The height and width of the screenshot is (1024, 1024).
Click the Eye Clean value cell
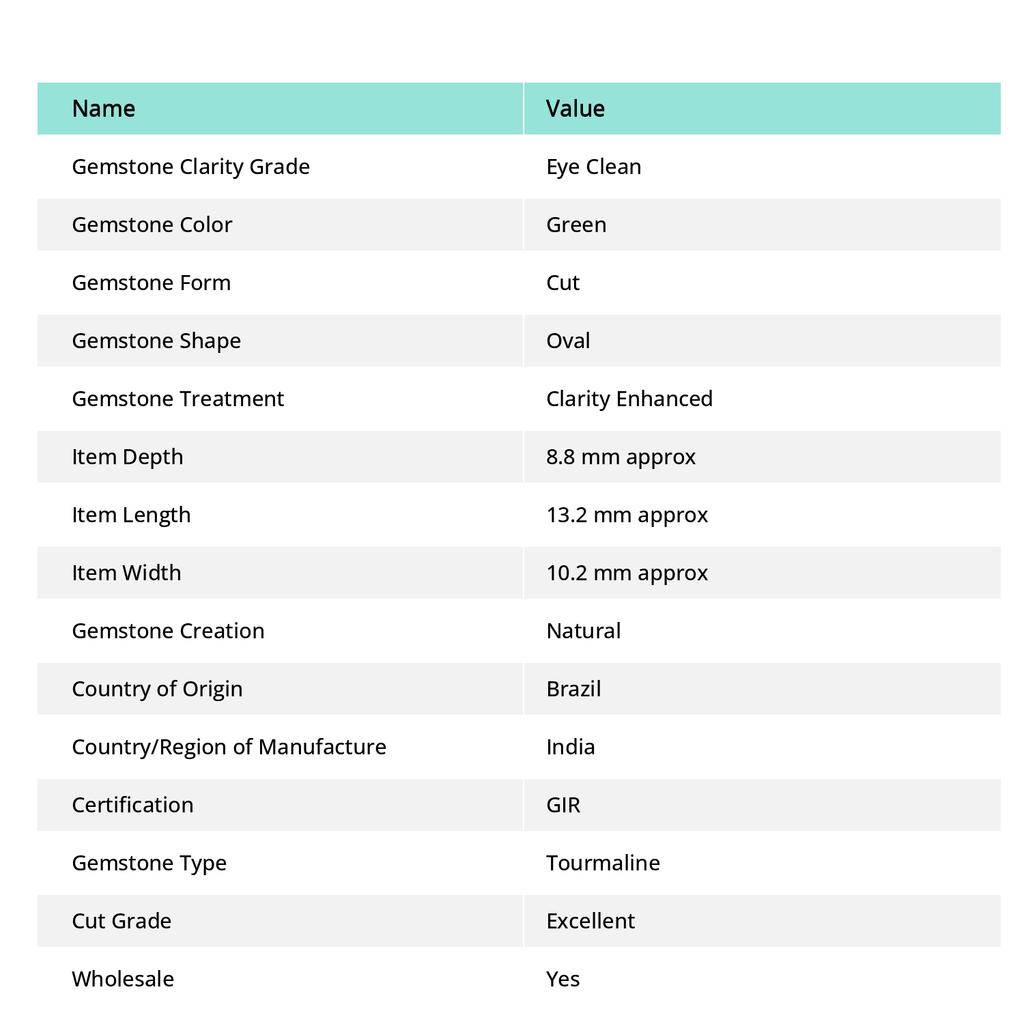coord(593,167)
